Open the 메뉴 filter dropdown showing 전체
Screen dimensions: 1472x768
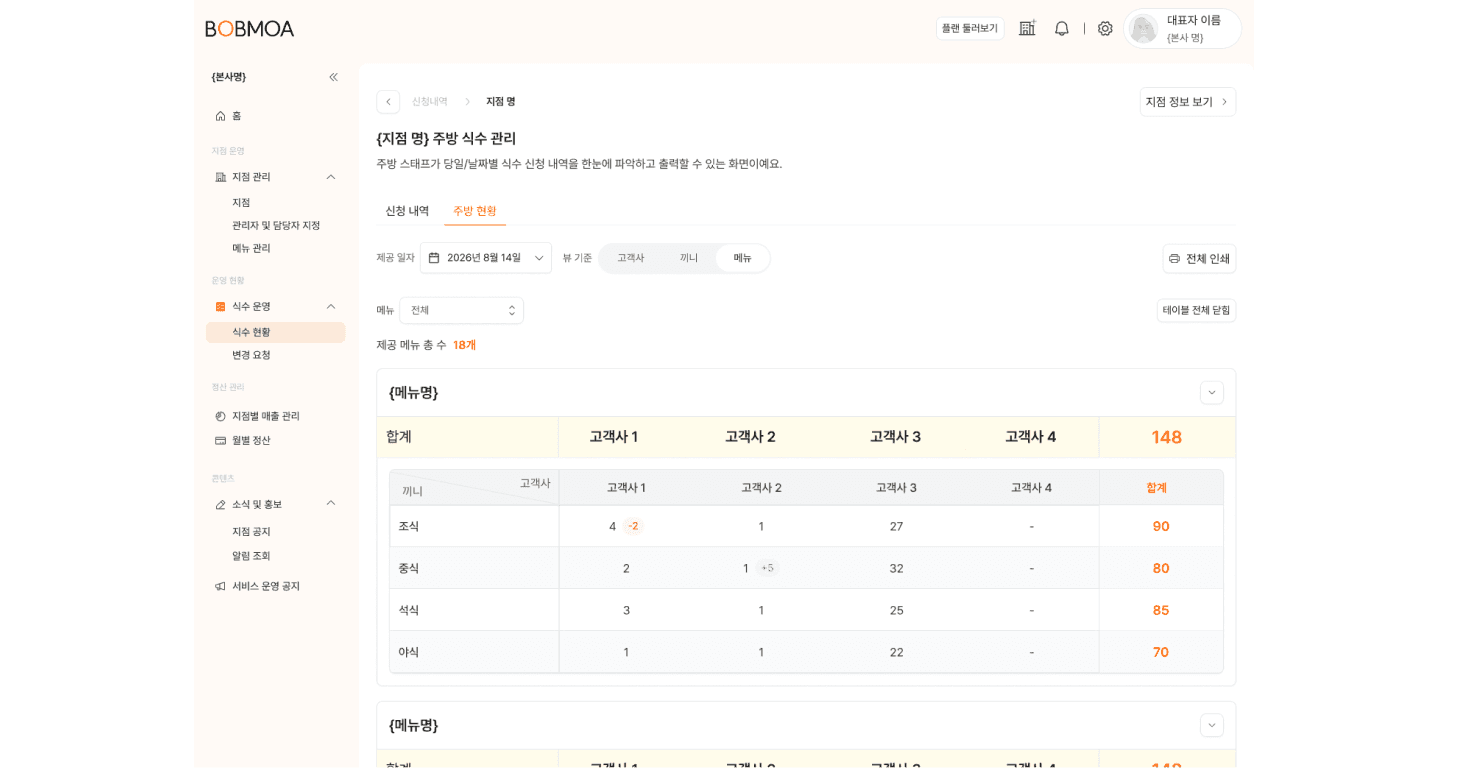(x=461, y=310)
